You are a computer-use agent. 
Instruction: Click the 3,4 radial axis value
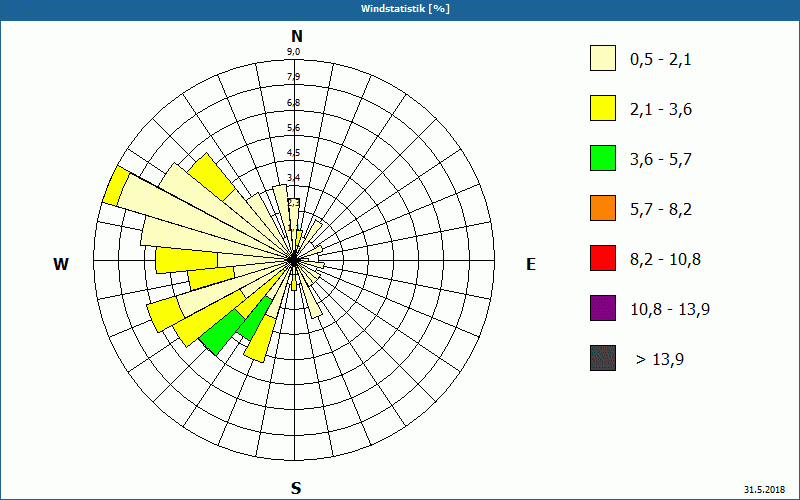pyautogui.click(x=293, y=178)
